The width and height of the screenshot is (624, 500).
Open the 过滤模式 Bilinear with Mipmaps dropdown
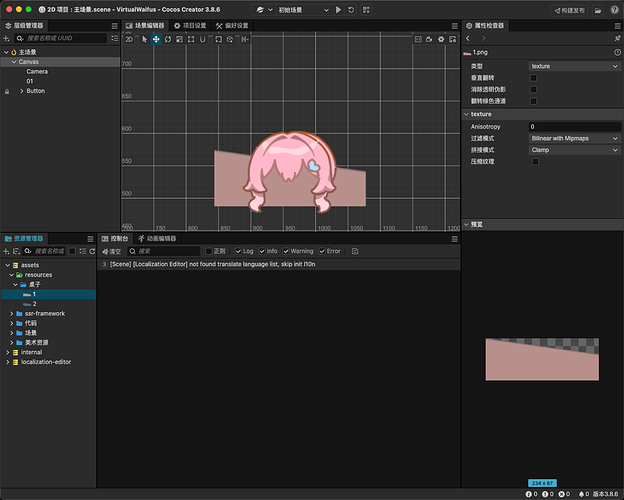(x=574, y=138)
